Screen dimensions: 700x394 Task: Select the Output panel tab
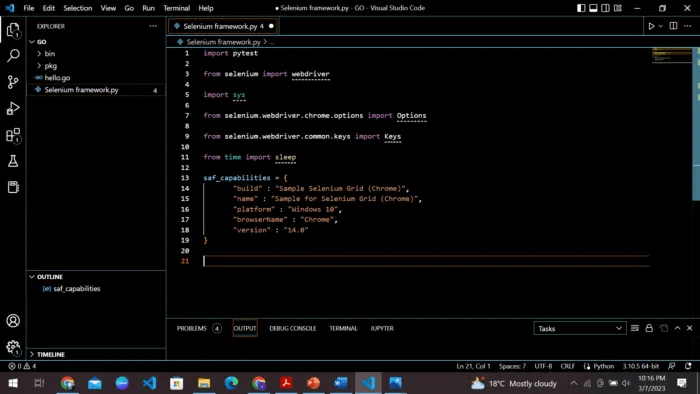[245, 328]
